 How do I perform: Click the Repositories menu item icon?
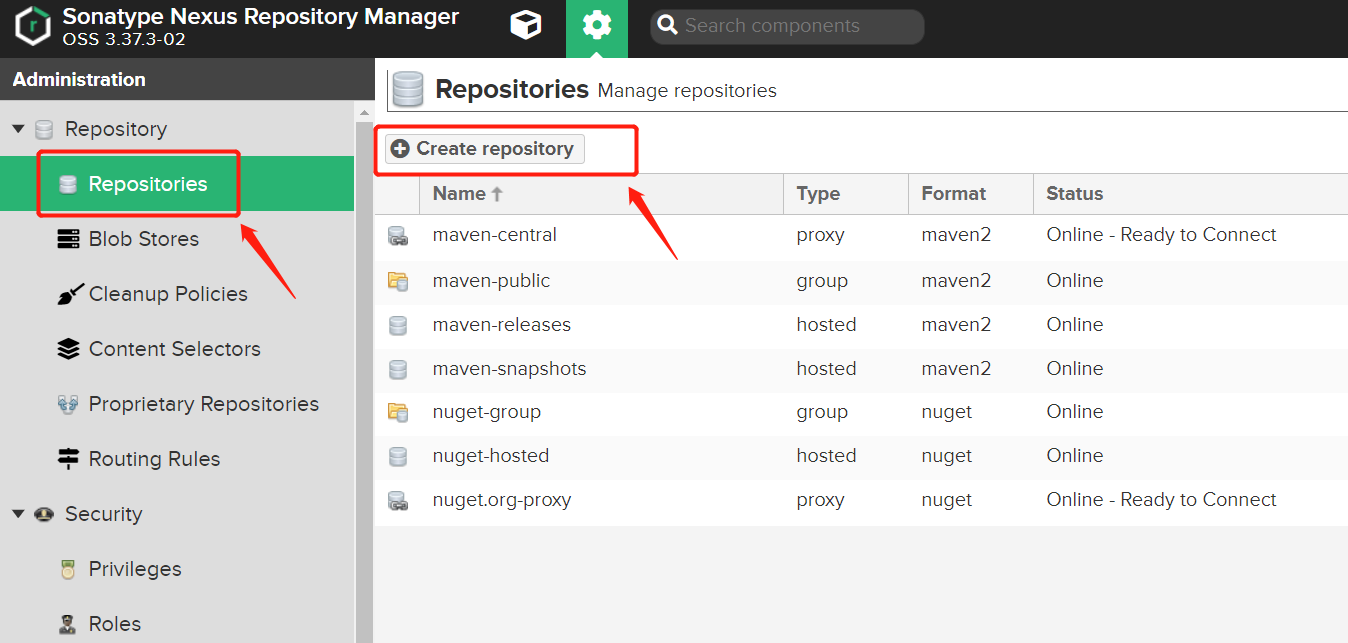pyautogui.click(x=68, y=184)
